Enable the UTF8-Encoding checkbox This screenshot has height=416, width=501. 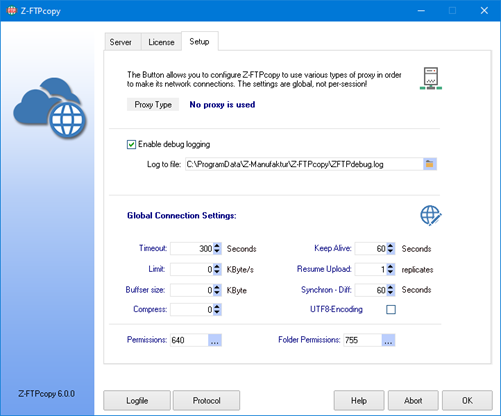point(391,310)
